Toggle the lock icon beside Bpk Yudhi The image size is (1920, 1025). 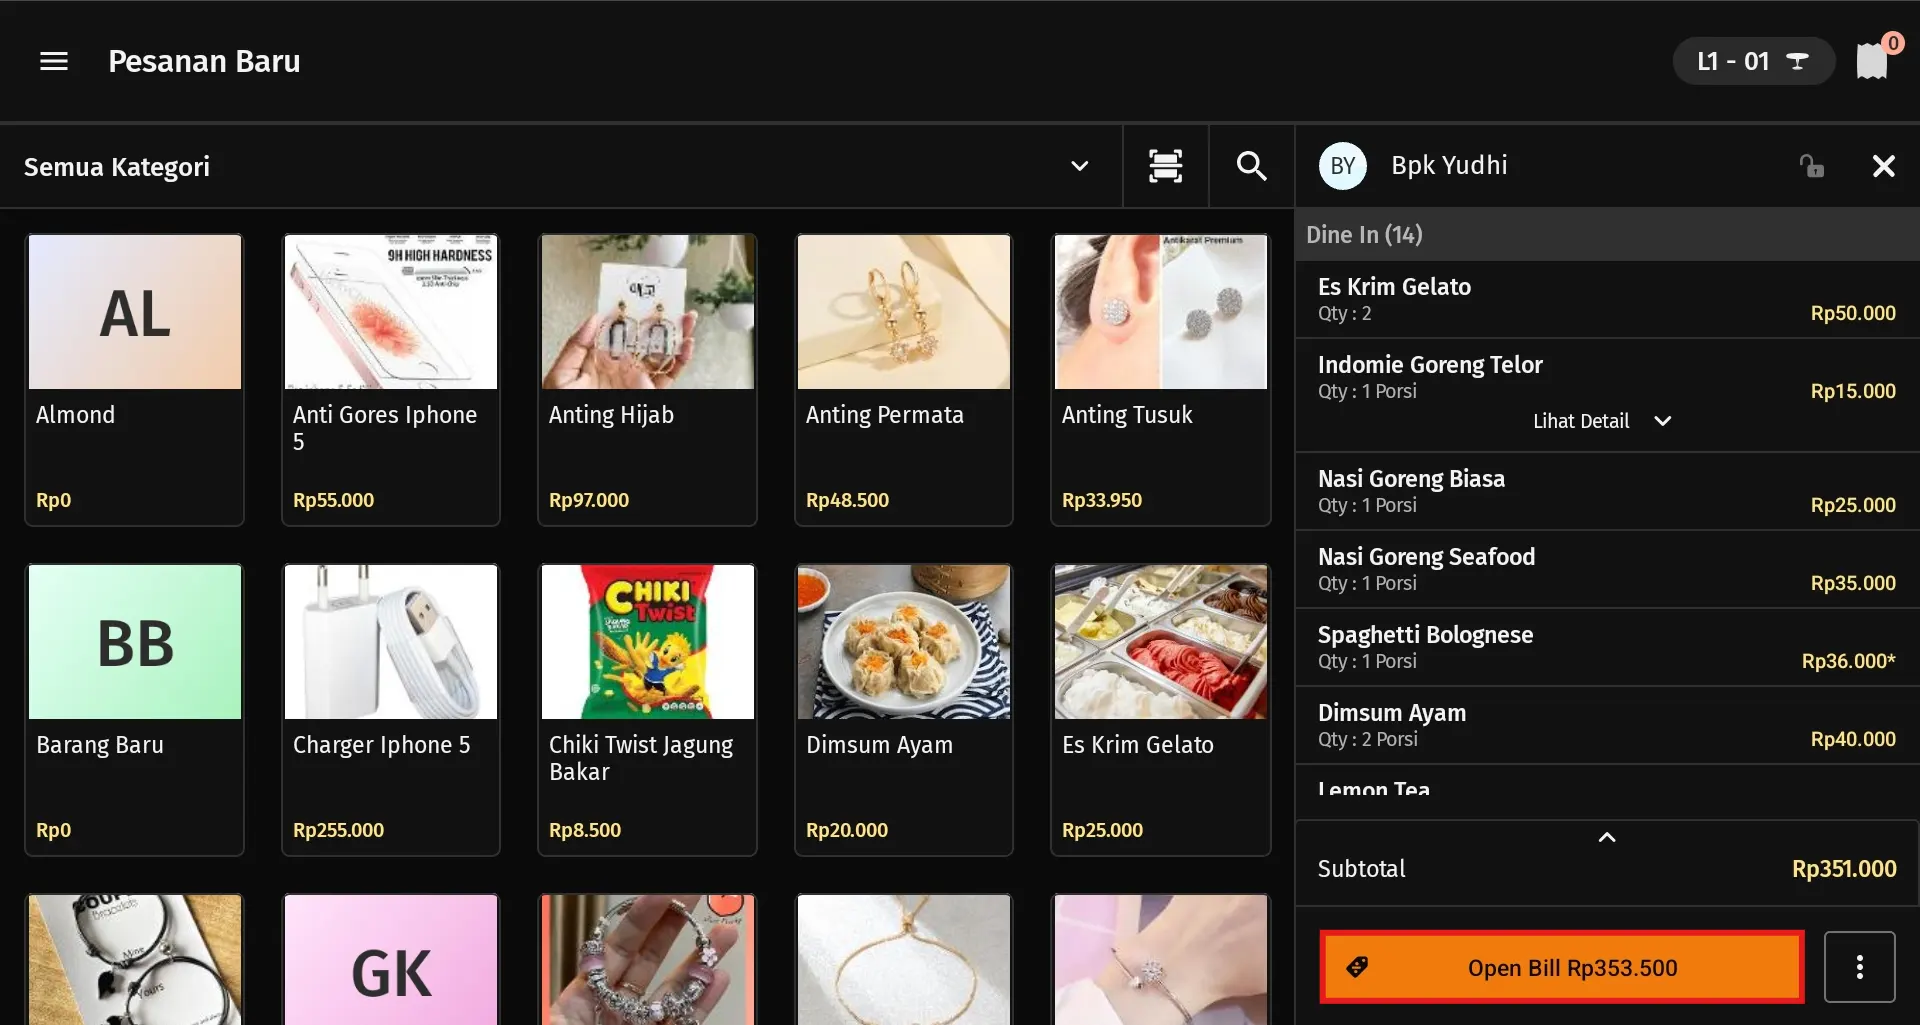(x=1811, y=166)
